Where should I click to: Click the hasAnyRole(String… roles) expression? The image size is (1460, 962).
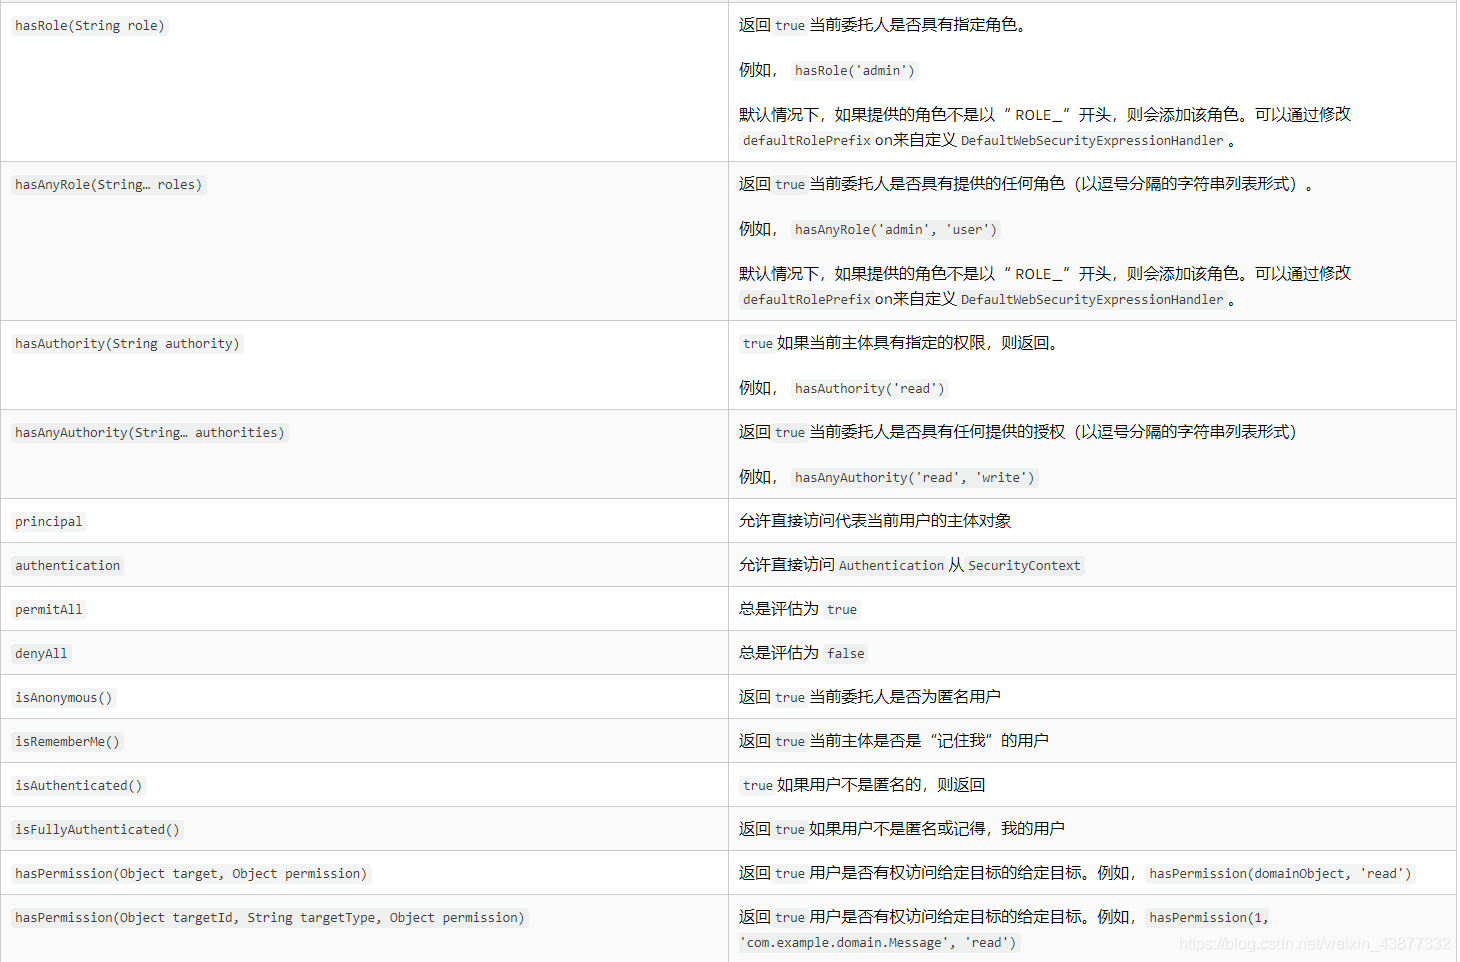(108, 184)
